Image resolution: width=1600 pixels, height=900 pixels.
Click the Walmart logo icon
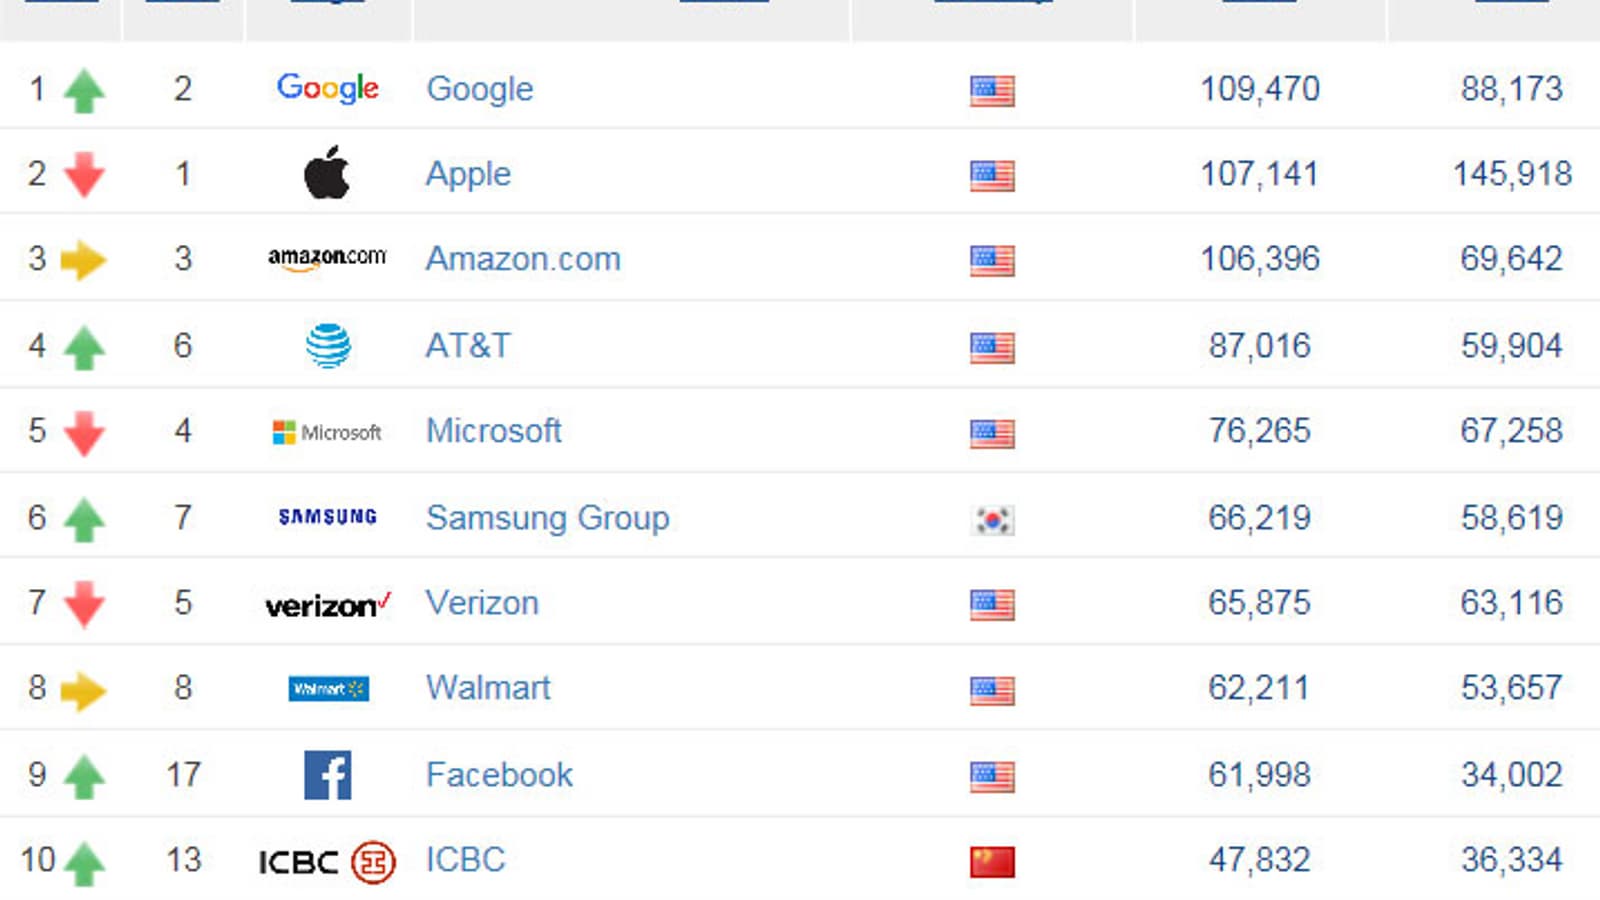(x=328, y=689)
